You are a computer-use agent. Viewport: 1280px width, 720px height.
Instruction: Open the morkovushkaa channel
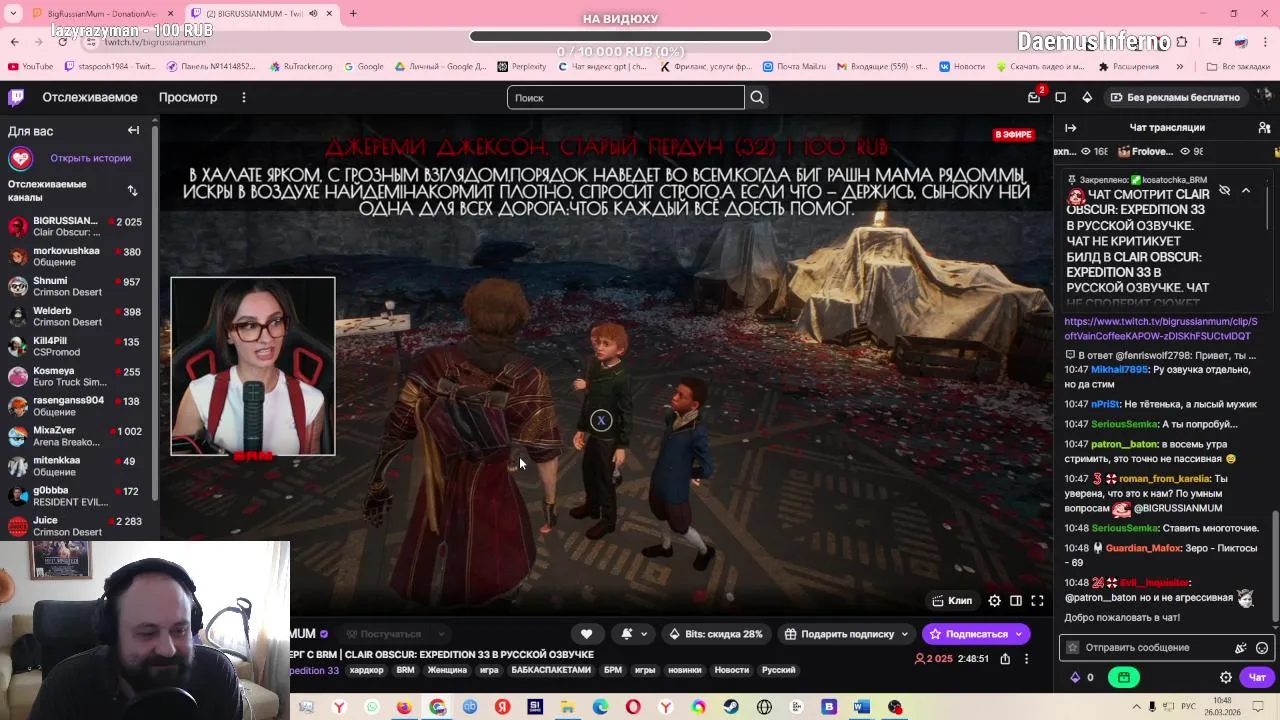coord(75,257)
